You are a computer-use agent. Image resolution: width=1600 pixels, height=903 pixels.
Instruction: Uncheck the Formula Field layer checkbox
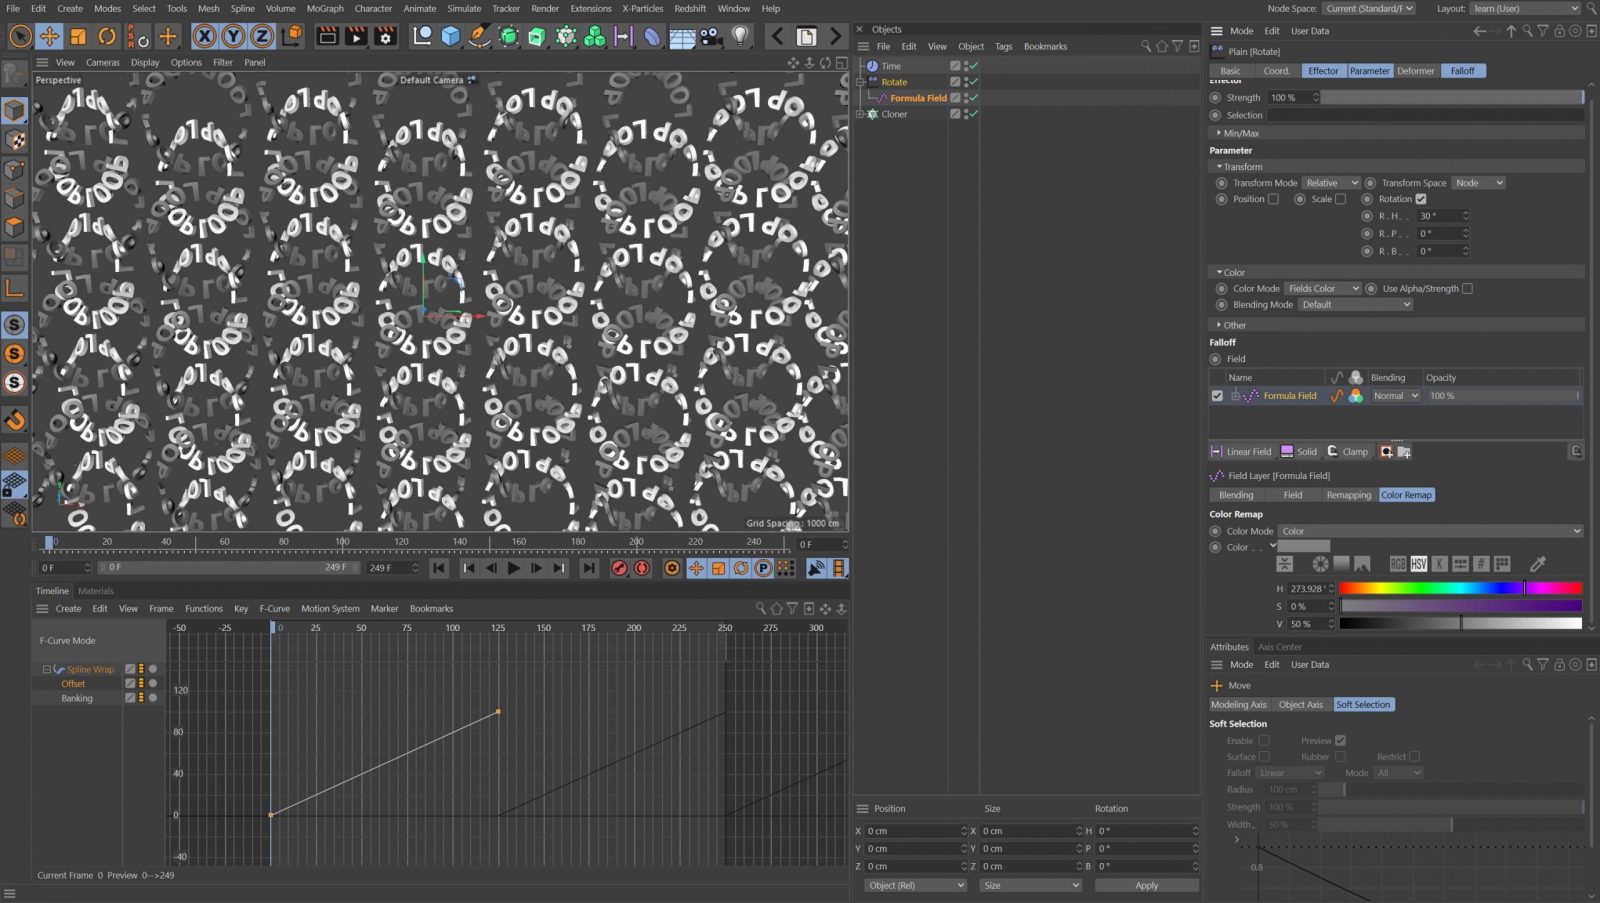1217,396
